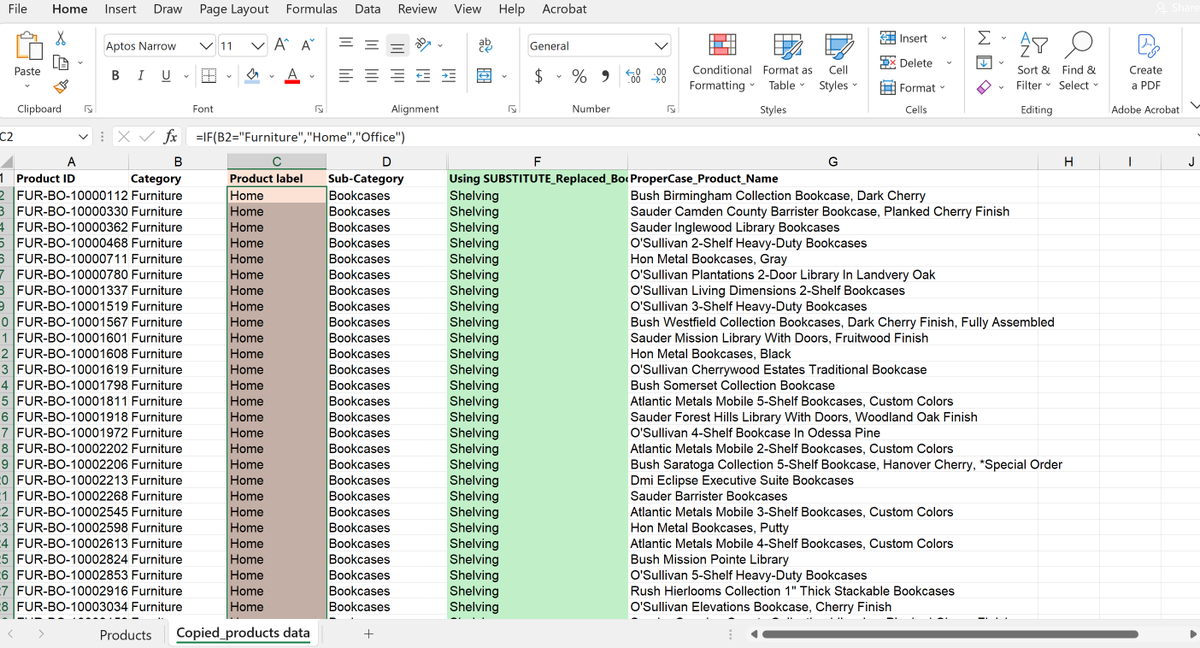Select column G header

coord(833,162)
